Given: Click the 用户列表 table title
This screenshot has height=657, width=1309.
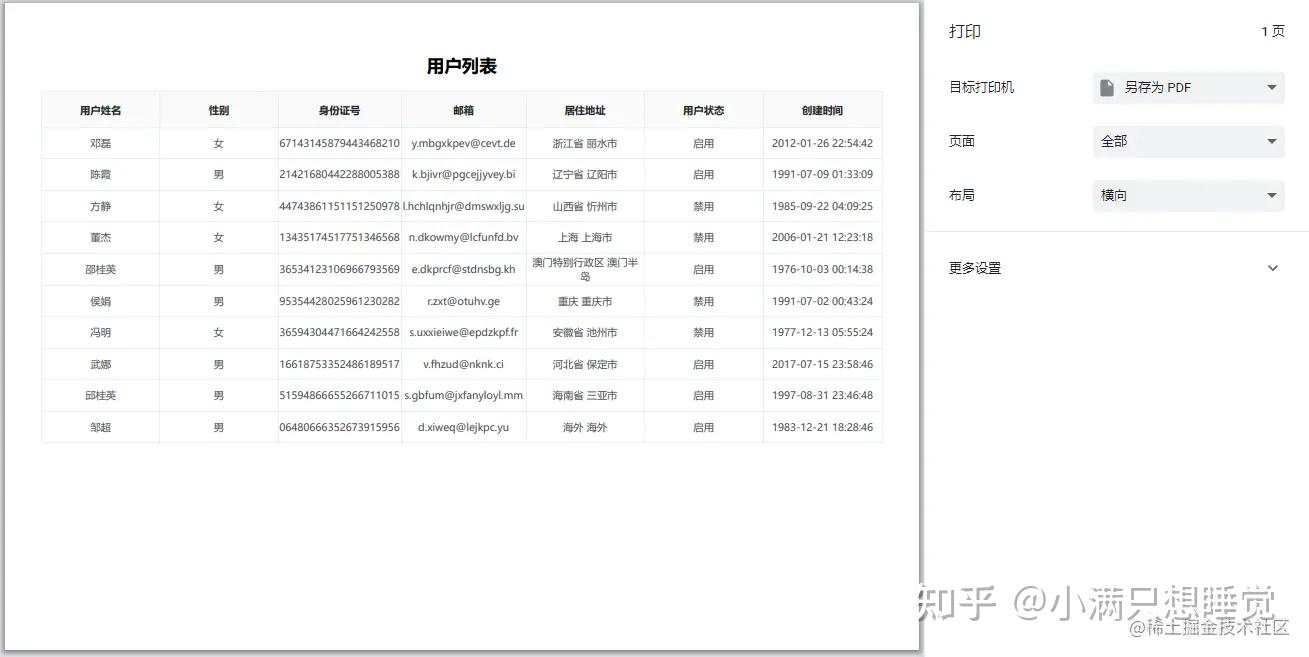Looking at the screenshot, I should pos(462,66).
